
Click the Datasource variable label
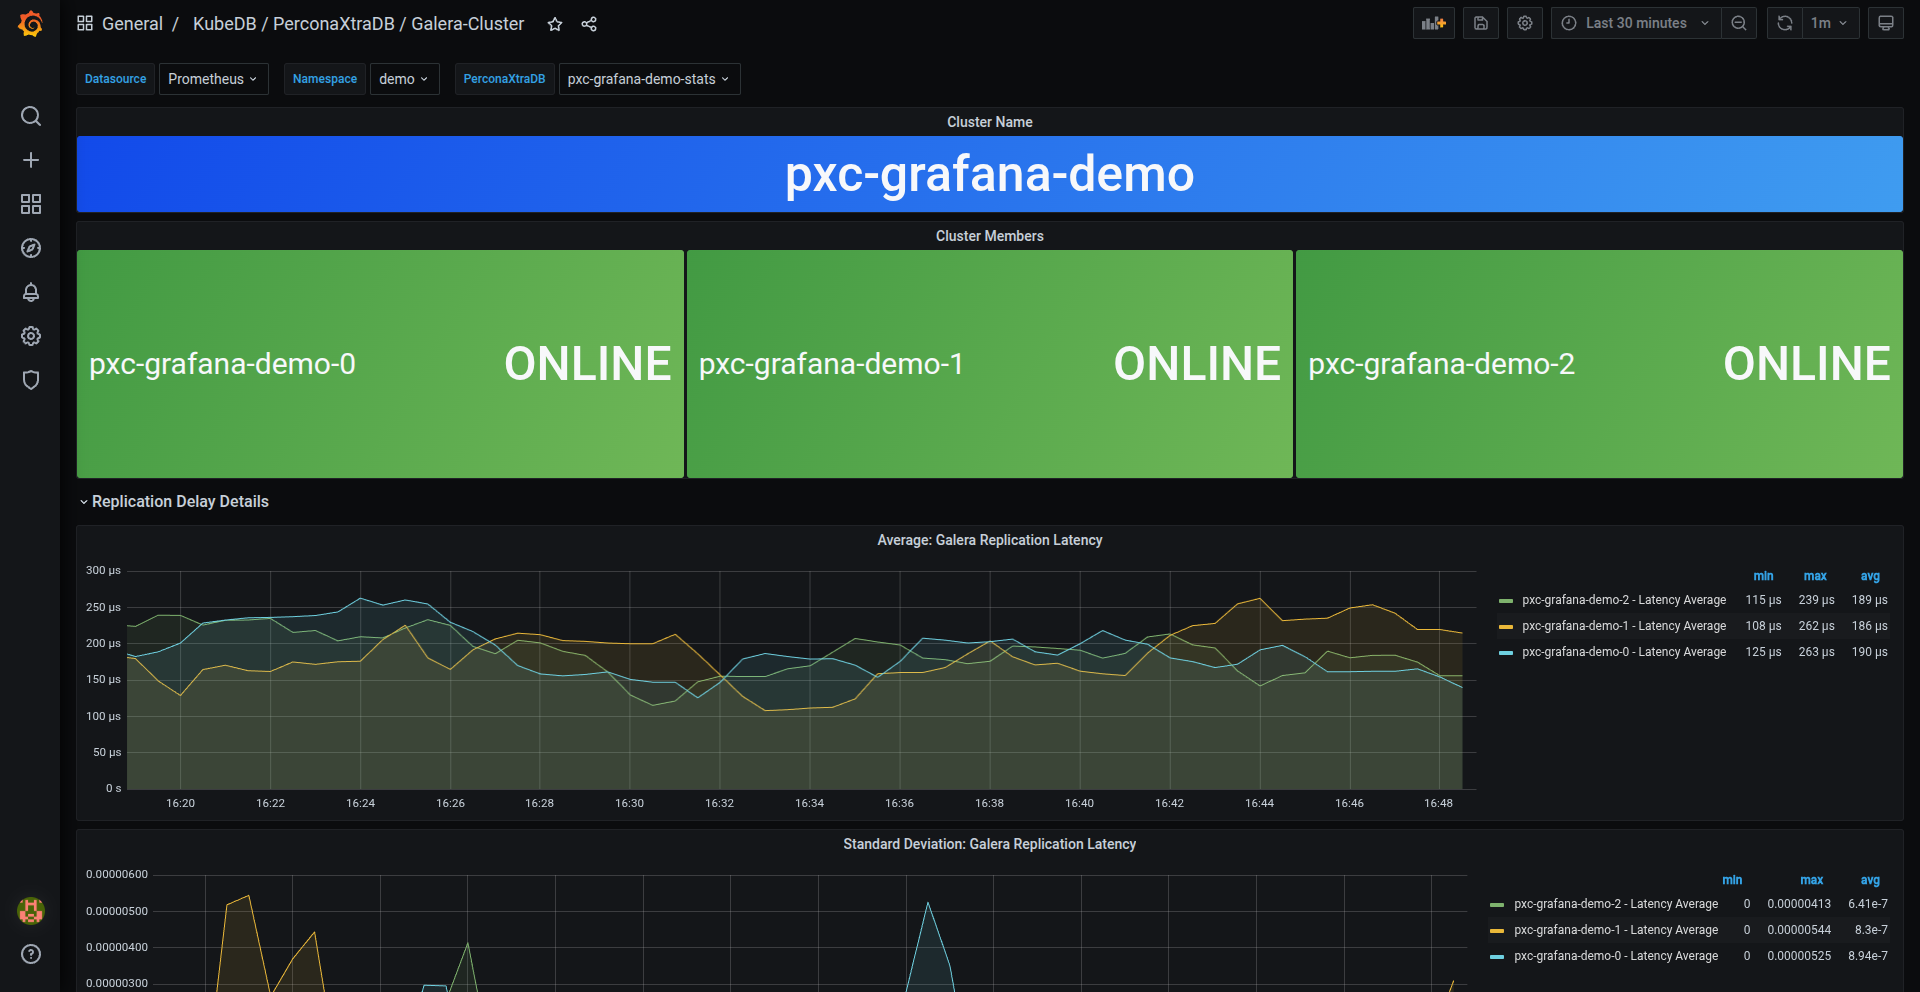pyautogui.click(x=115, y=79)
